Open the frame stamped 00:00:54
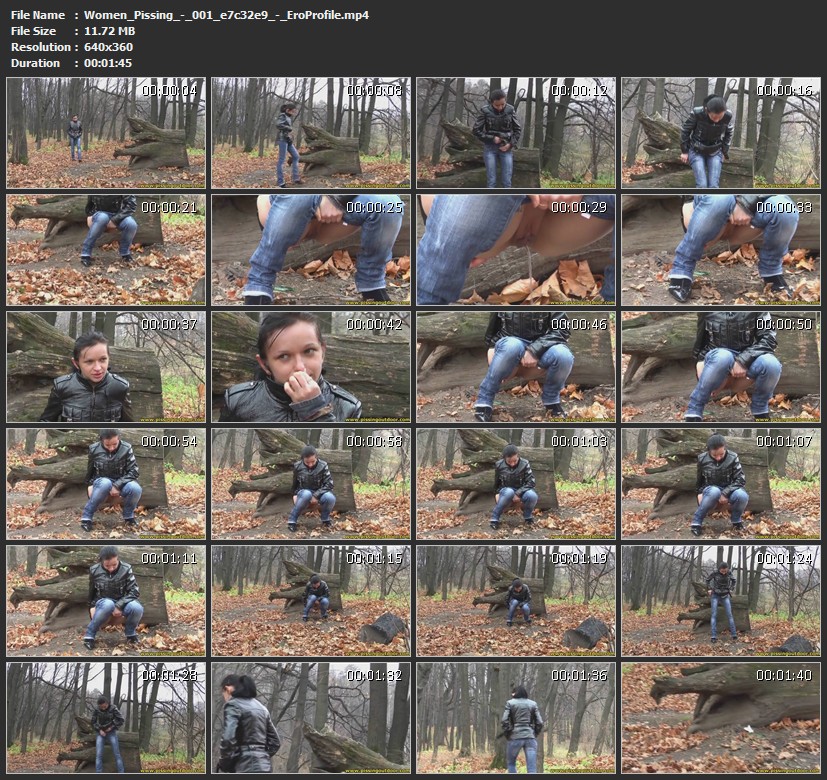The image size is (827, 780). pyautogui.click(x=106, y=484)
